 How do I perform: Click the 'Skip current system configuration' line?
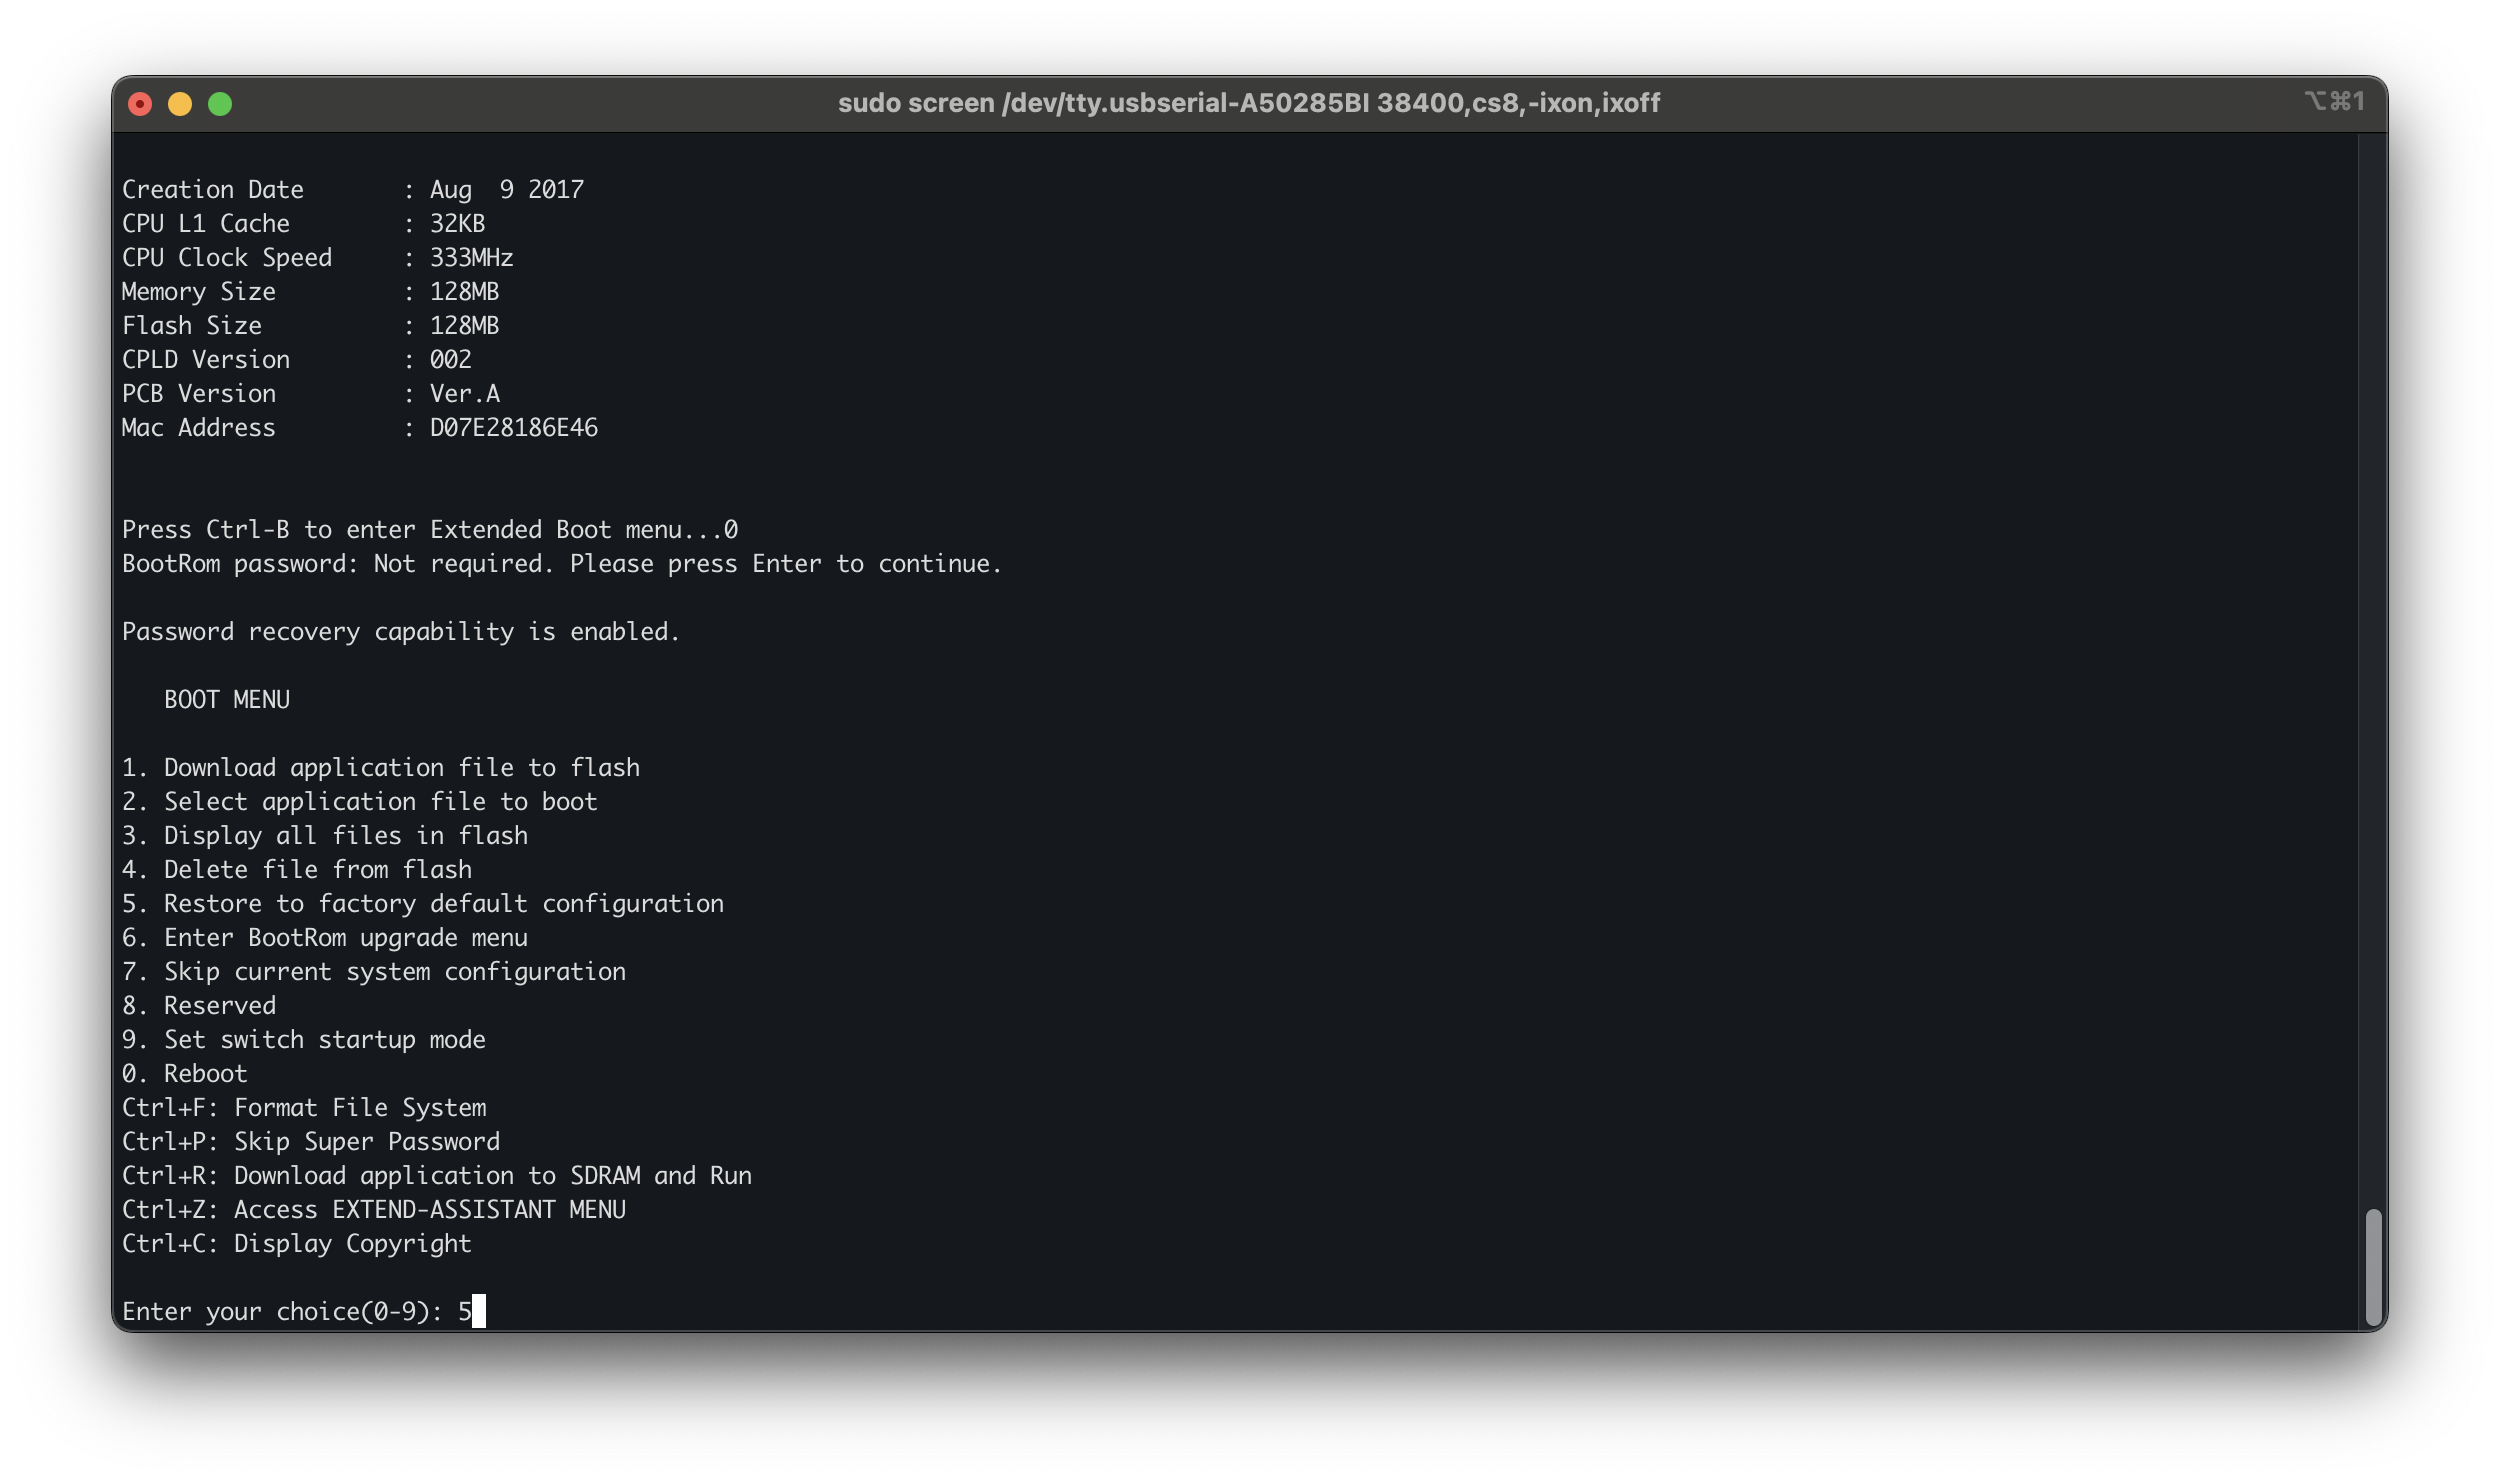373,972
